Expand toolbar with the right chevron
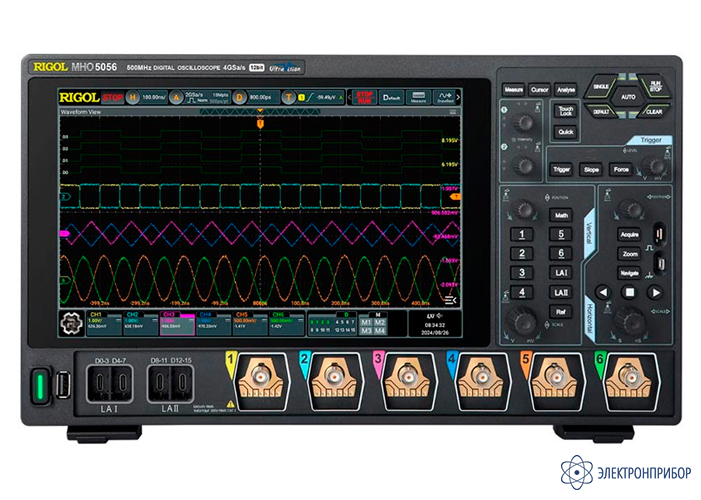The image size is (701, 500). [458, 97]
